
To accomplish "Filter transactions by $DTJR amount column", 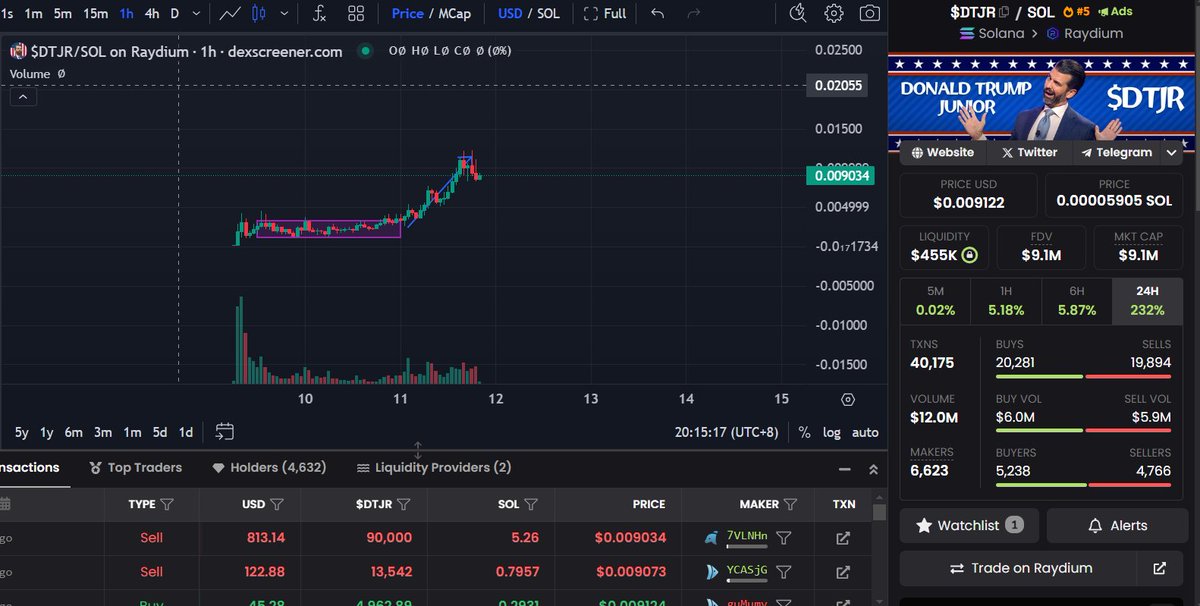I will coord(403,504).
